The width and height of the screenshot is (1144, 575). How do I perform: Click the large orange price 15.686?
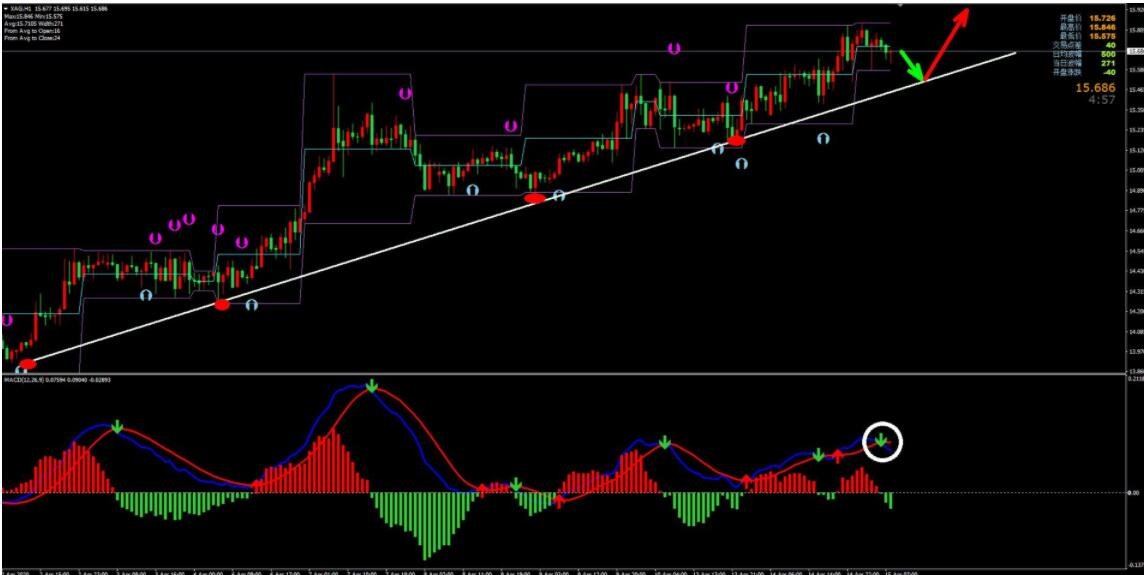[x=1095, y=88]
